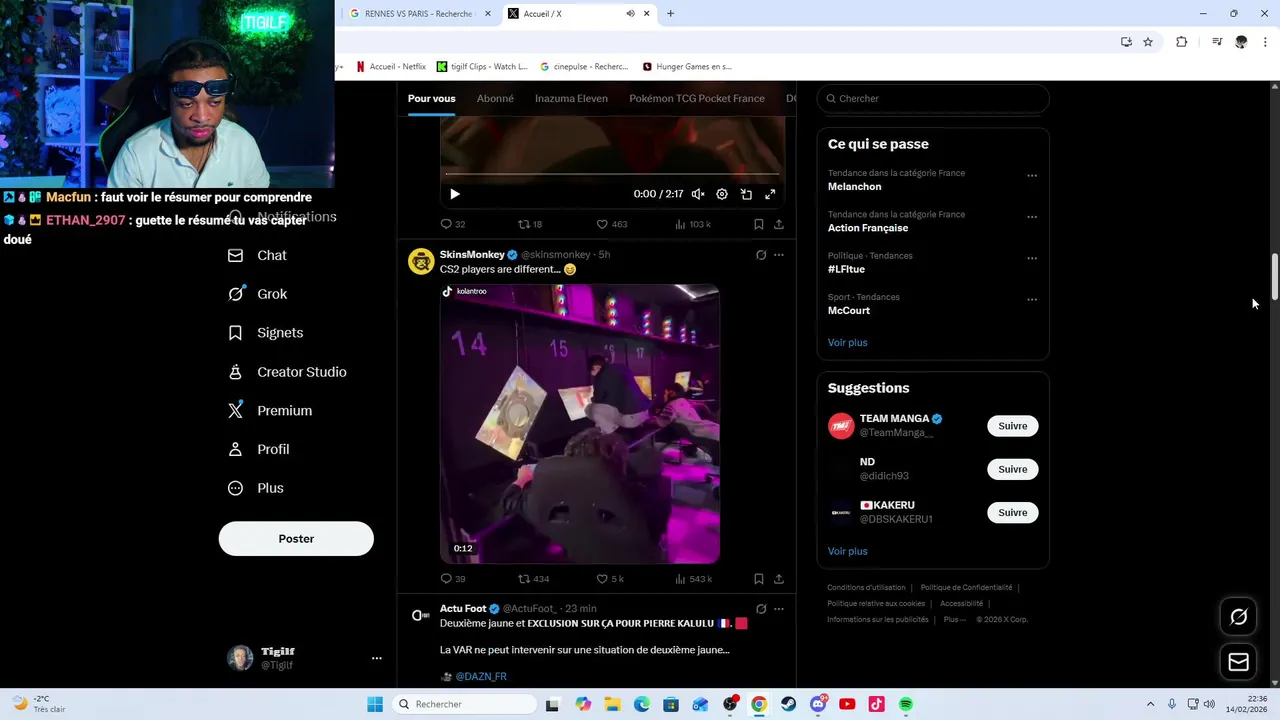This screenshot has height=720, width=1280.
Task: Play the top video in the feed
Action: pos(454,194)
